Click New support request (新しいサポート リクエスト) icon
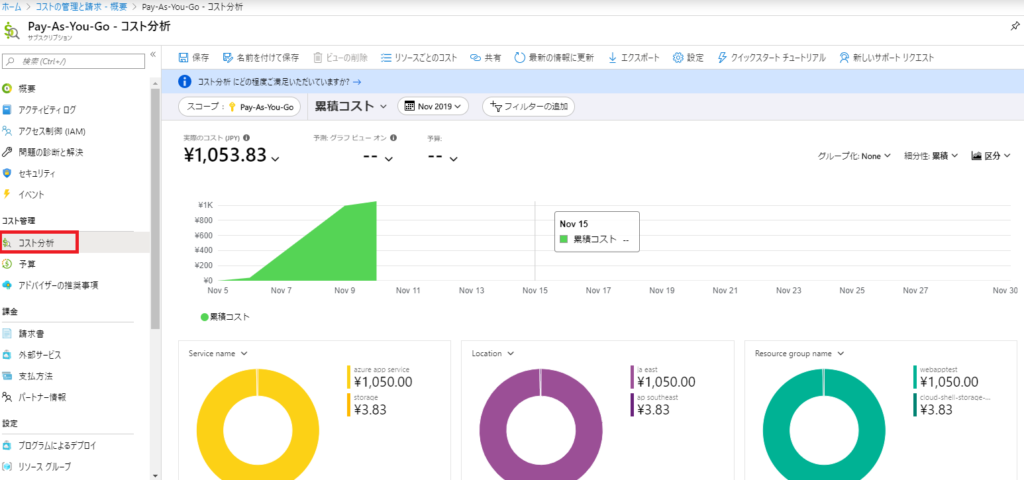Viewport: 1024px width, 480px height. coord(844,57)
